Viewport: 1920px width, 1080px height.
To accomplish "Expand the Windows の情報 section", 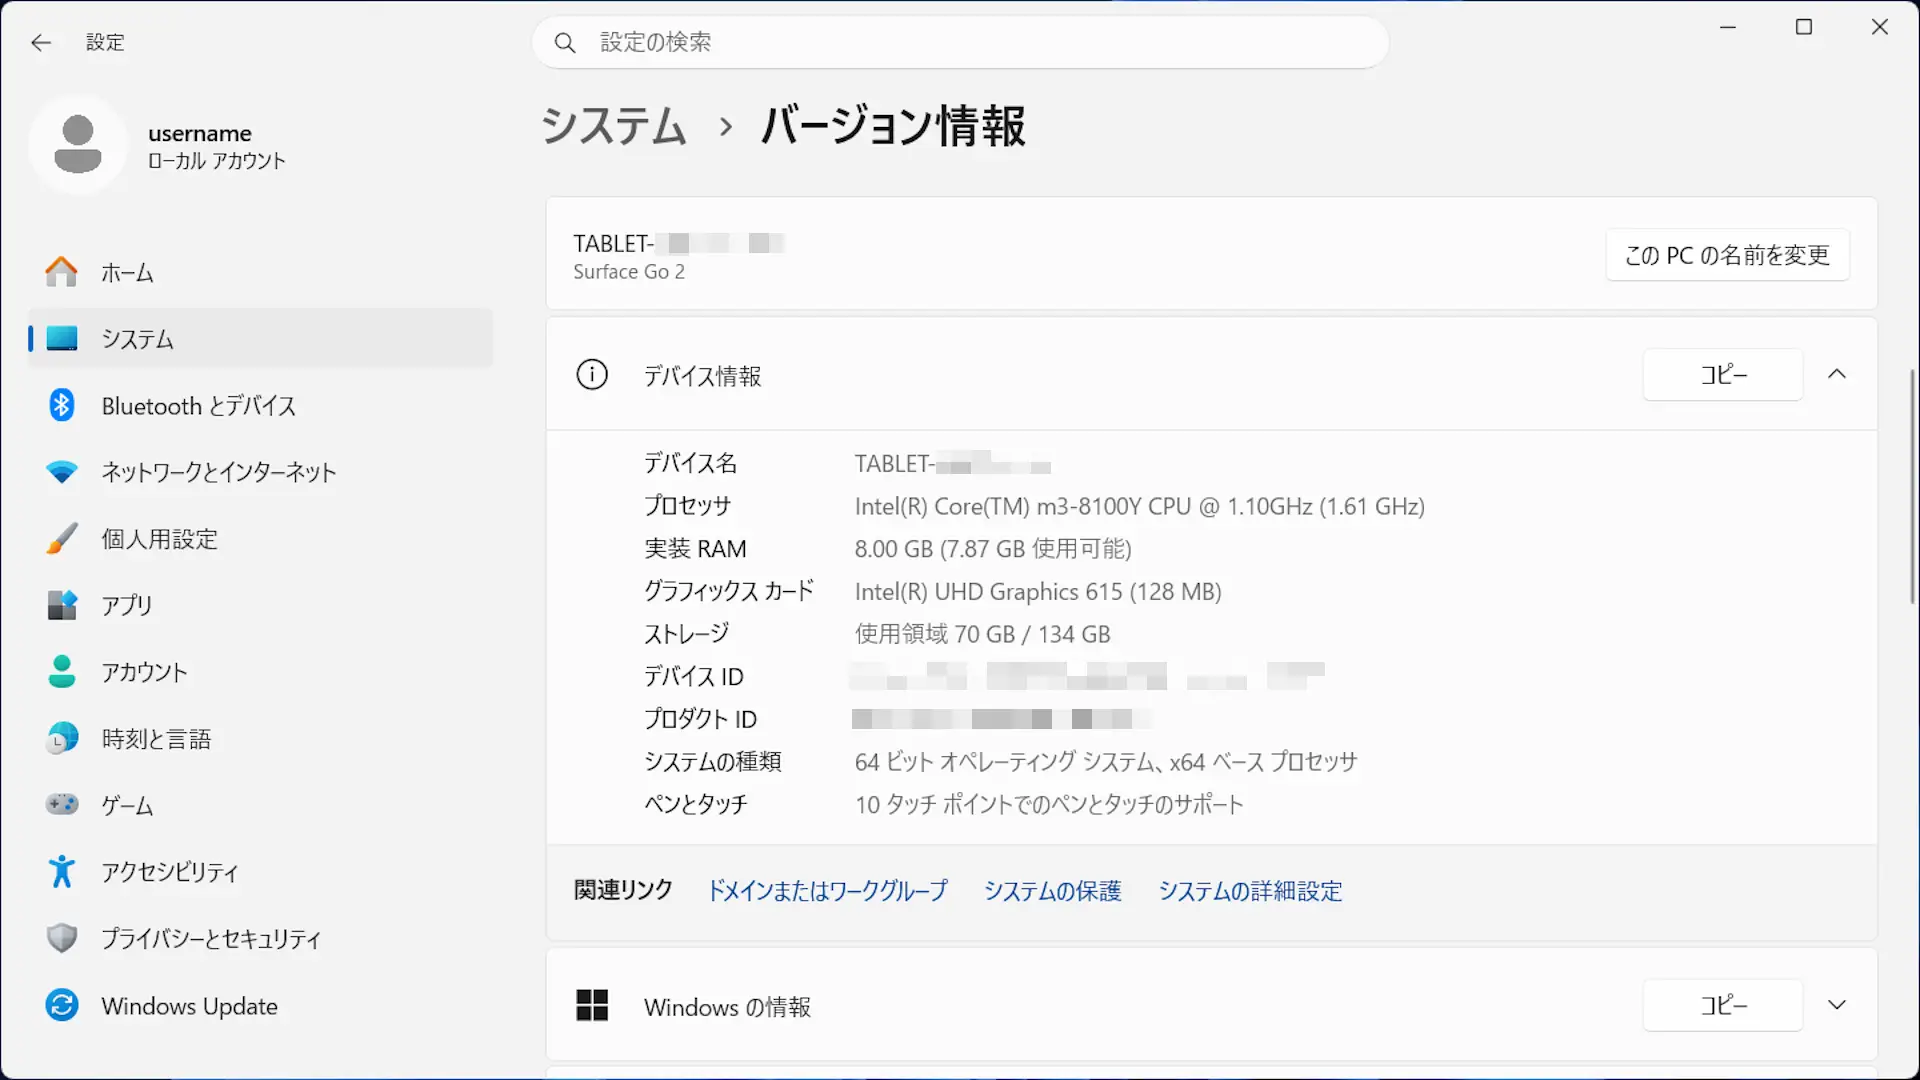I will (x=1837, y=1005).
